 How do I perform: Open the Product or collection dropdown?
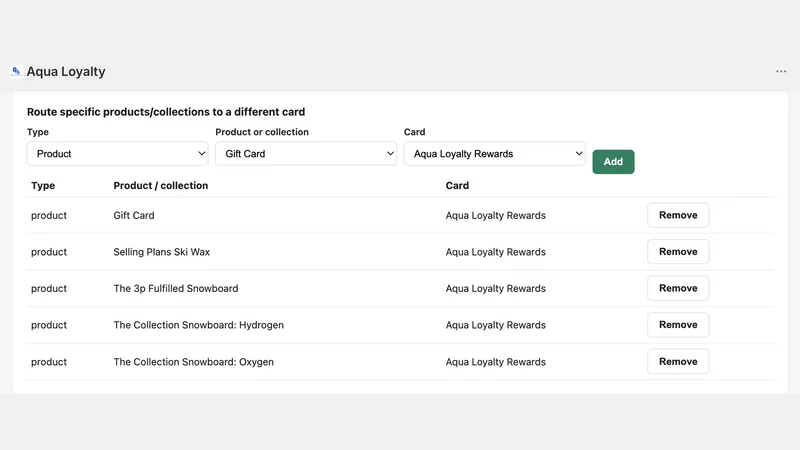pyautogui.click(x=306, y=154)
